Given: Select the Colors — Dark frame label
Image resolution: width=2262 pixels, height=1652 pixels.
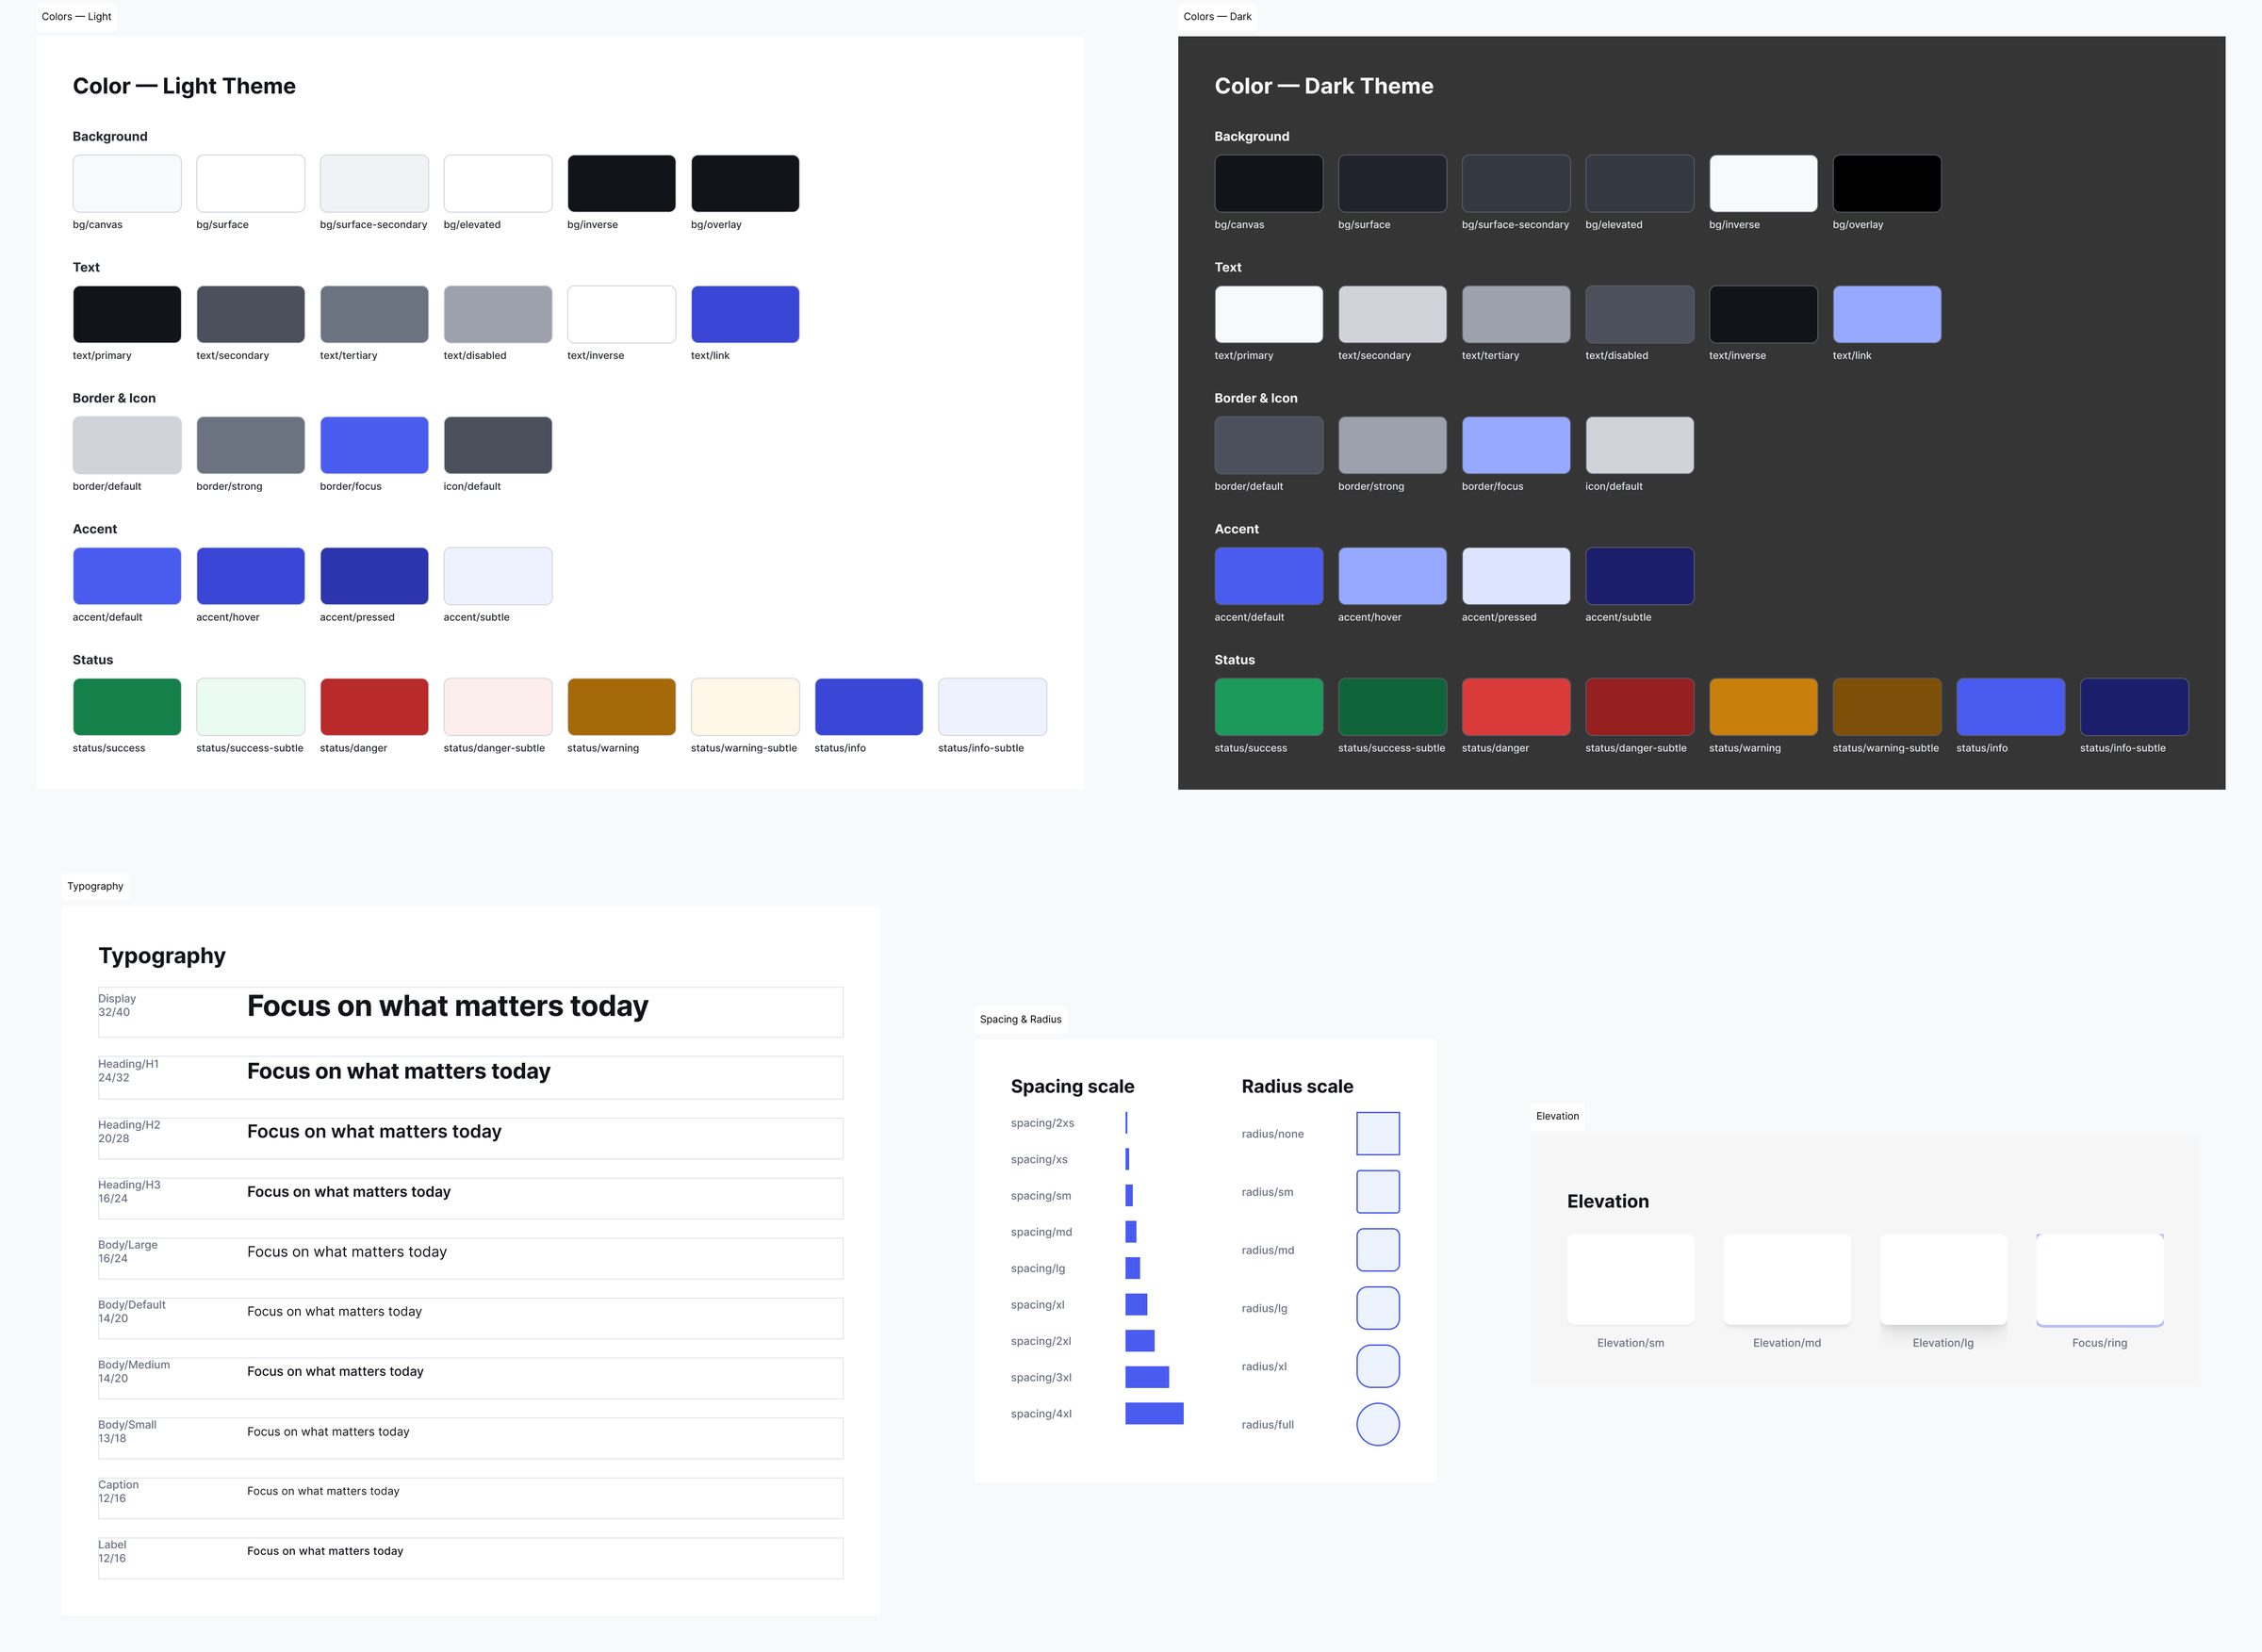Looking at the screenshot, I should click(x=1217, y=17).
